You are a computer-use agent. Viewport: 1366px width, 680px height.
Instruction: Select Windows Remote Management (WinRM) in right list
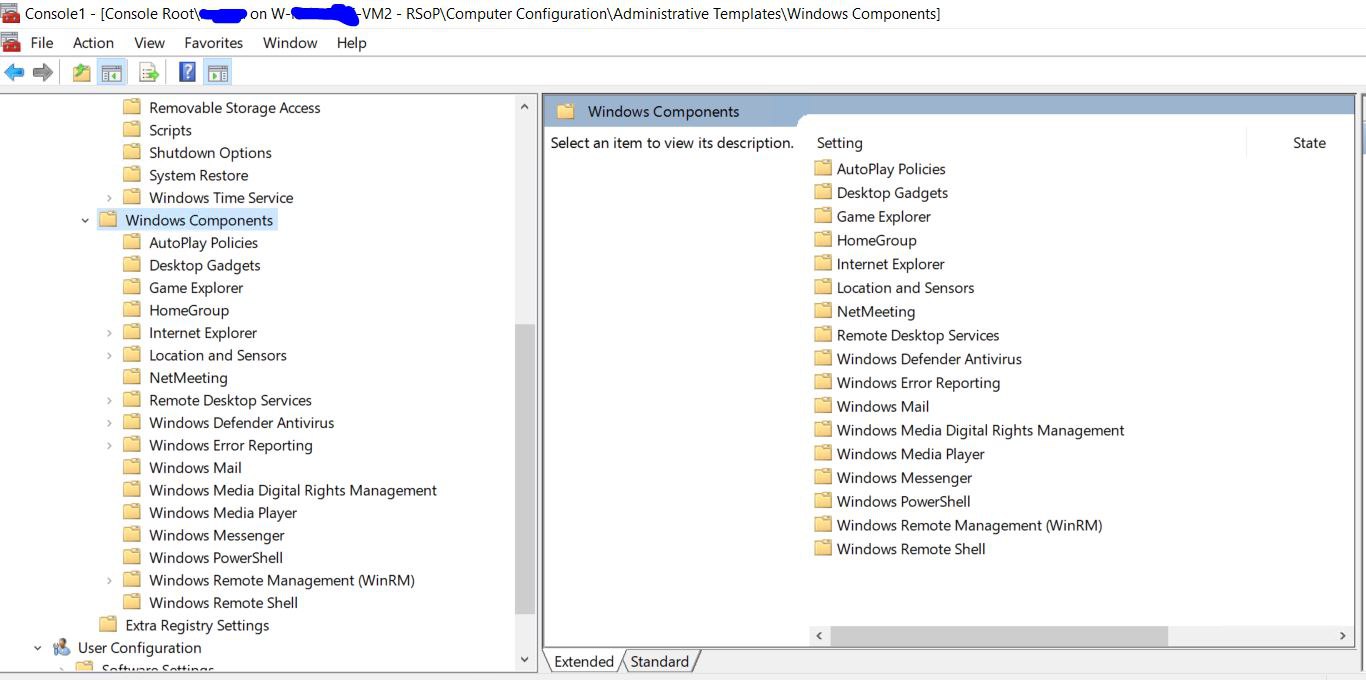click(969, 525)
